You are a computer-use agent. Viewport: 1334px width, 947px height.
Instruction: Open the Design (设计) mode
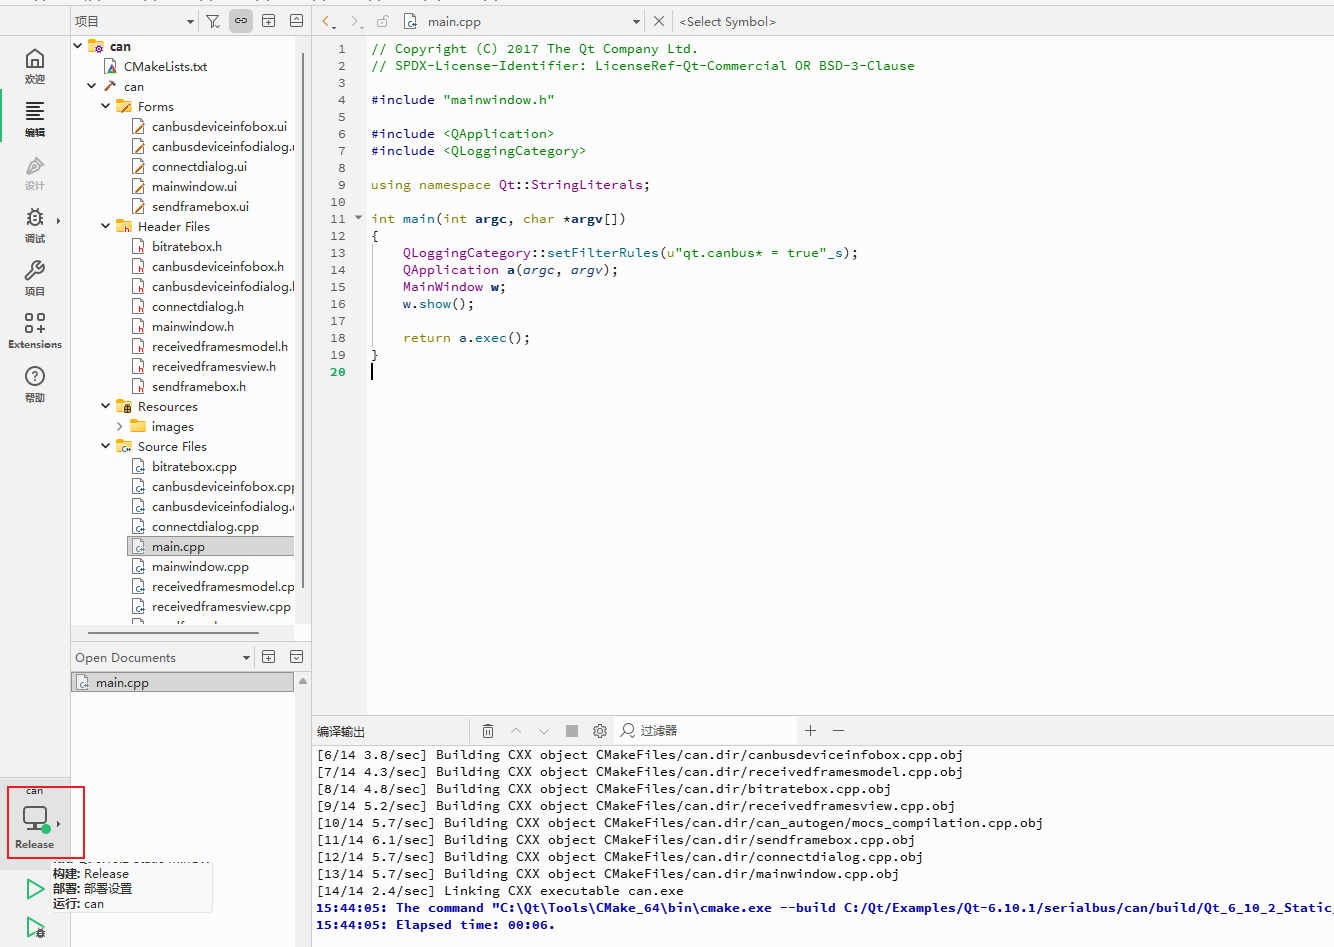[34, 172]
